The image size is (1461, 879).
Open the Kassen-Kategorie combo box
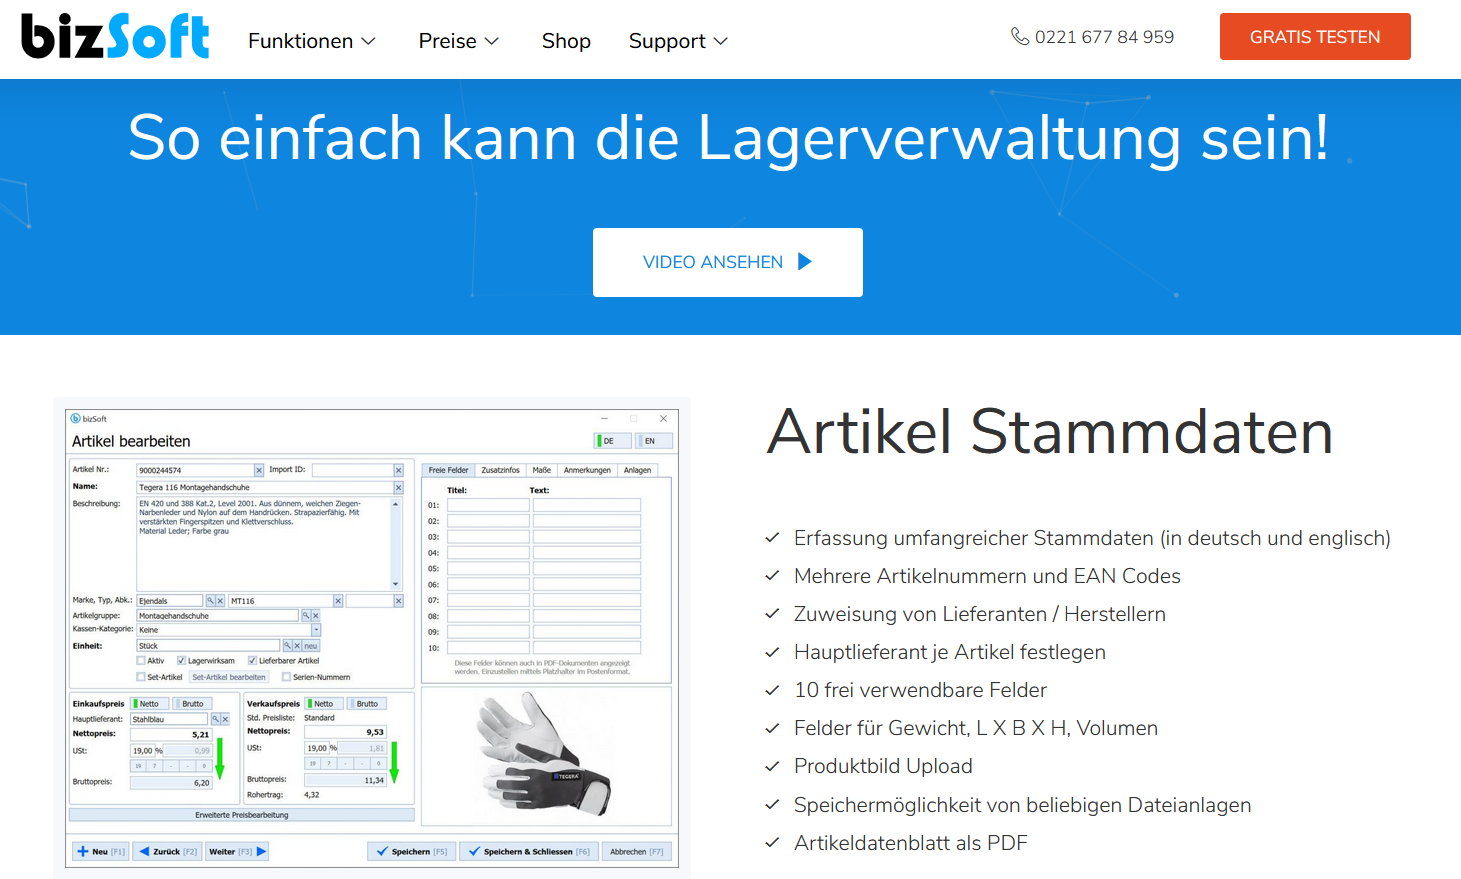pos(316,630)
